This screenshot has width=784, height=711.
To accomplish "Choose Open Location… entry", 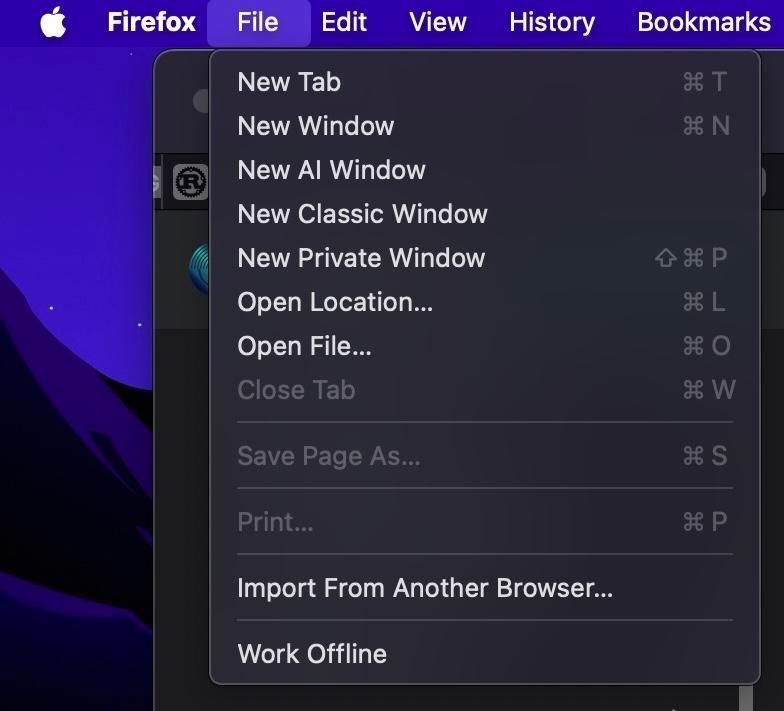I will coord(484,302).
